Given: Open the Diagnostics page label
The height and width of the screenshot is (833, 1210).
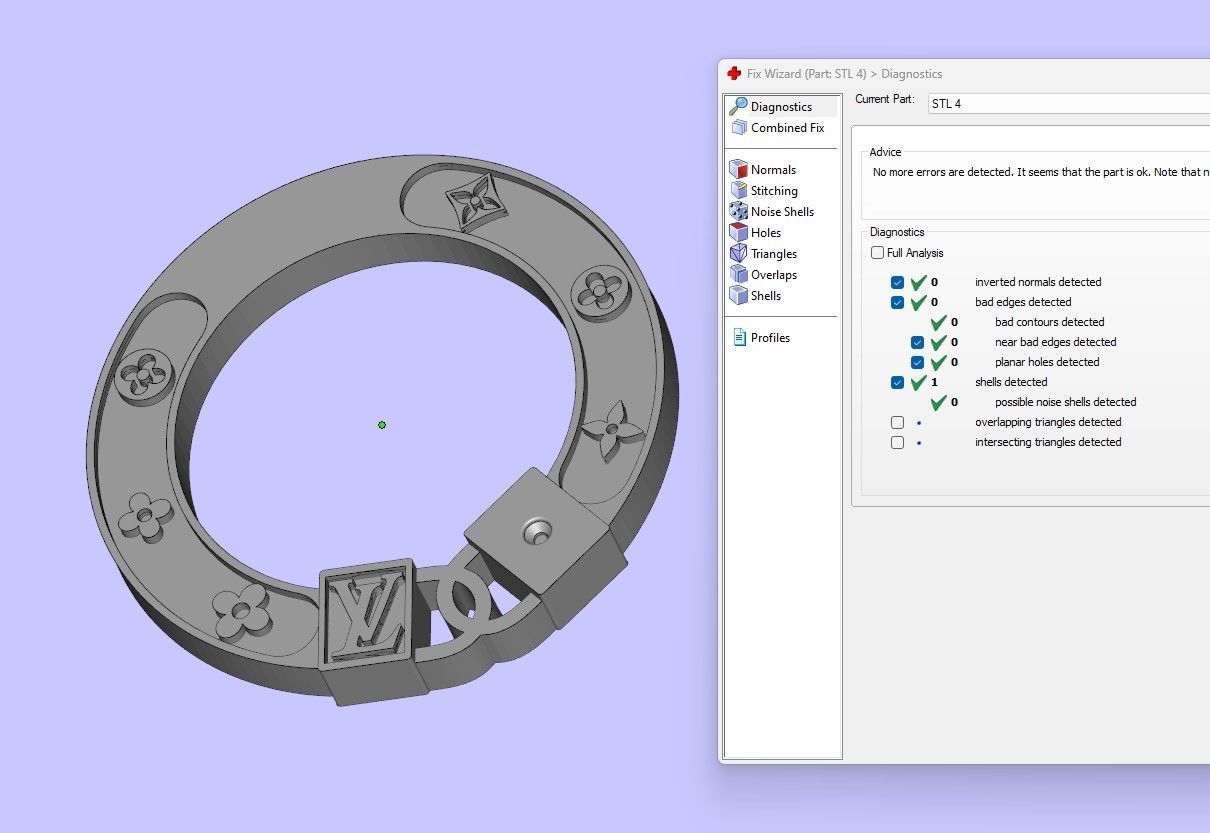Looking at the screenshot, I should 781,107.
